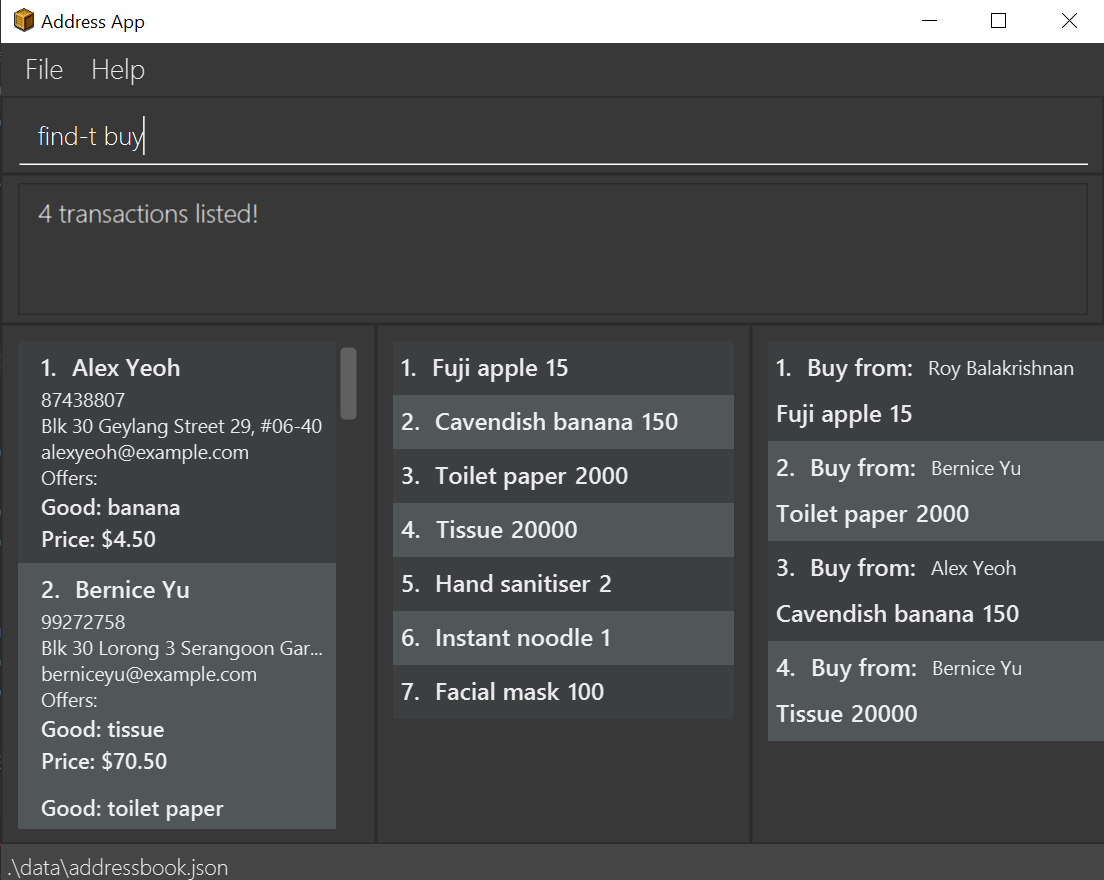Click 'Price: $4.50' line
Screen dimensions: 1104x880
[99, 539]
